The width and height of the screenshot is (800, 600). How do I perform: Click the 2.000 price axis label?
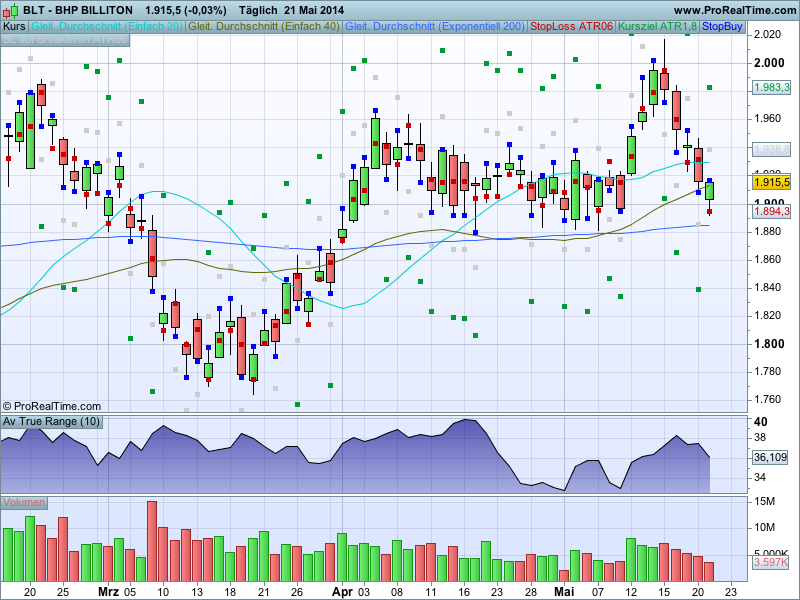769,63
